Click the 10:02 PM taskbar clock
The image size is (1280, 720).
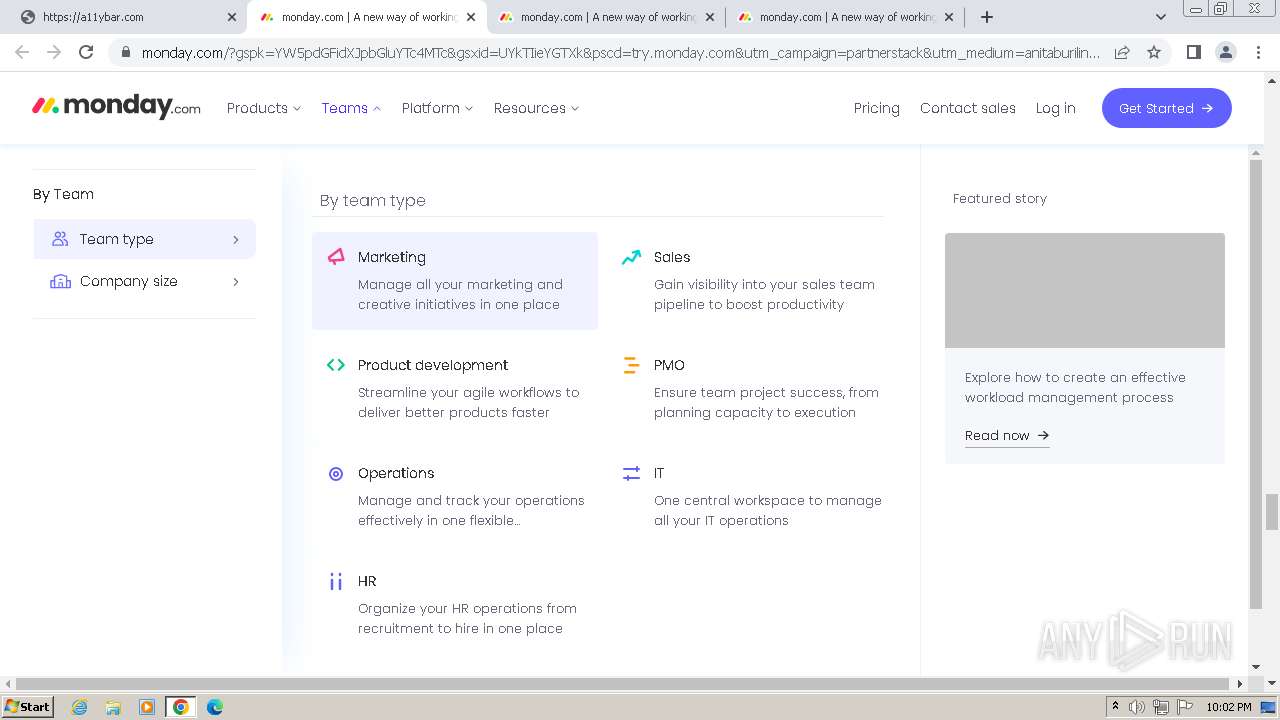point(1229,707)
